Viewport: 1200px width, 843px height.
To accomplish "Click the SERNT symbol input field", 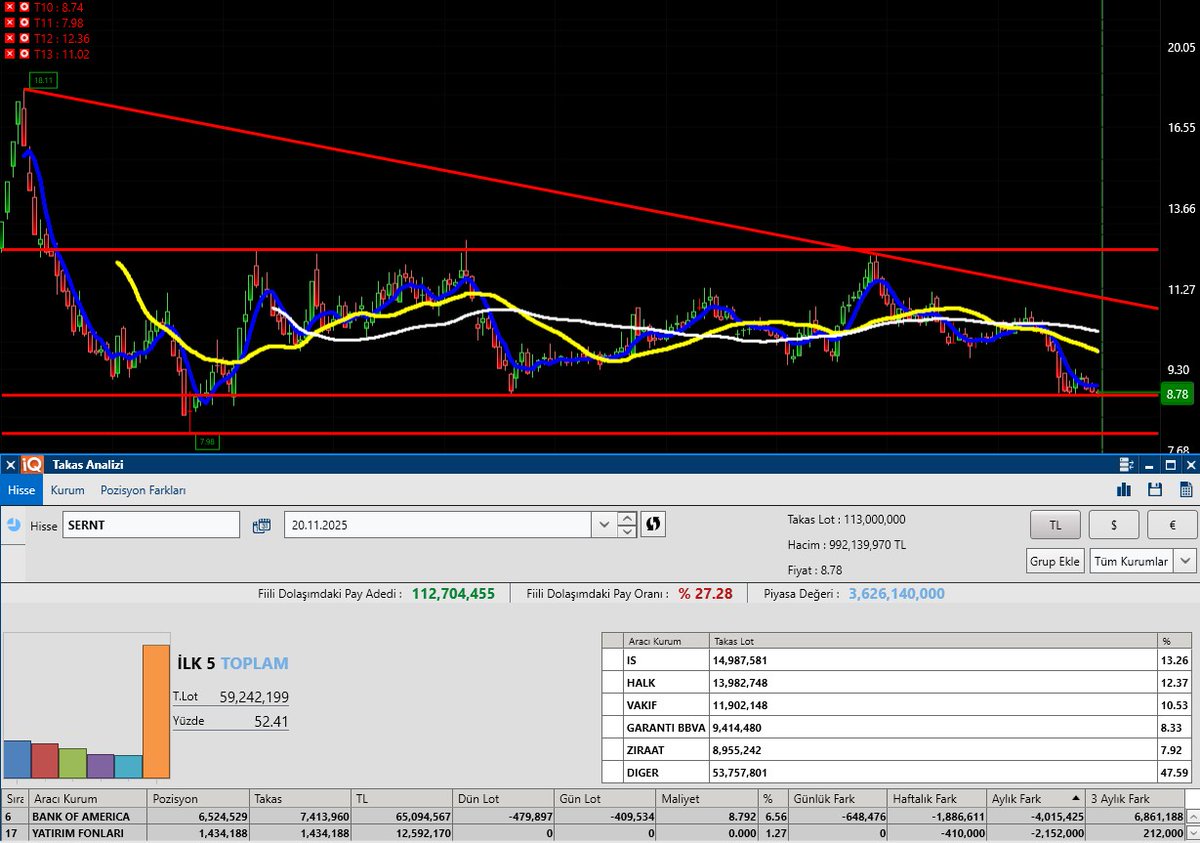I will pos(150,525).
